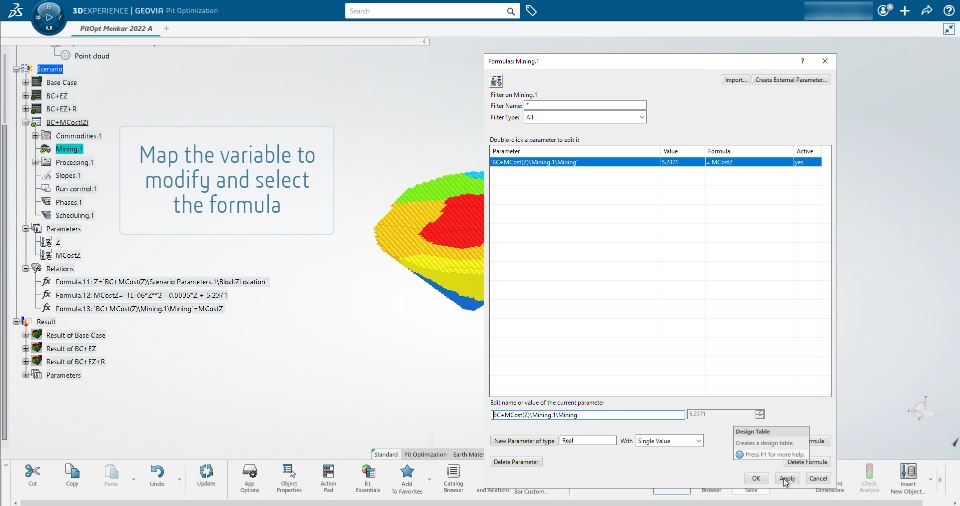The image size is (960, 506).
Task: Click the view orientation robot in the viewport
Action: pyautogui.click(x=921, y=409)
